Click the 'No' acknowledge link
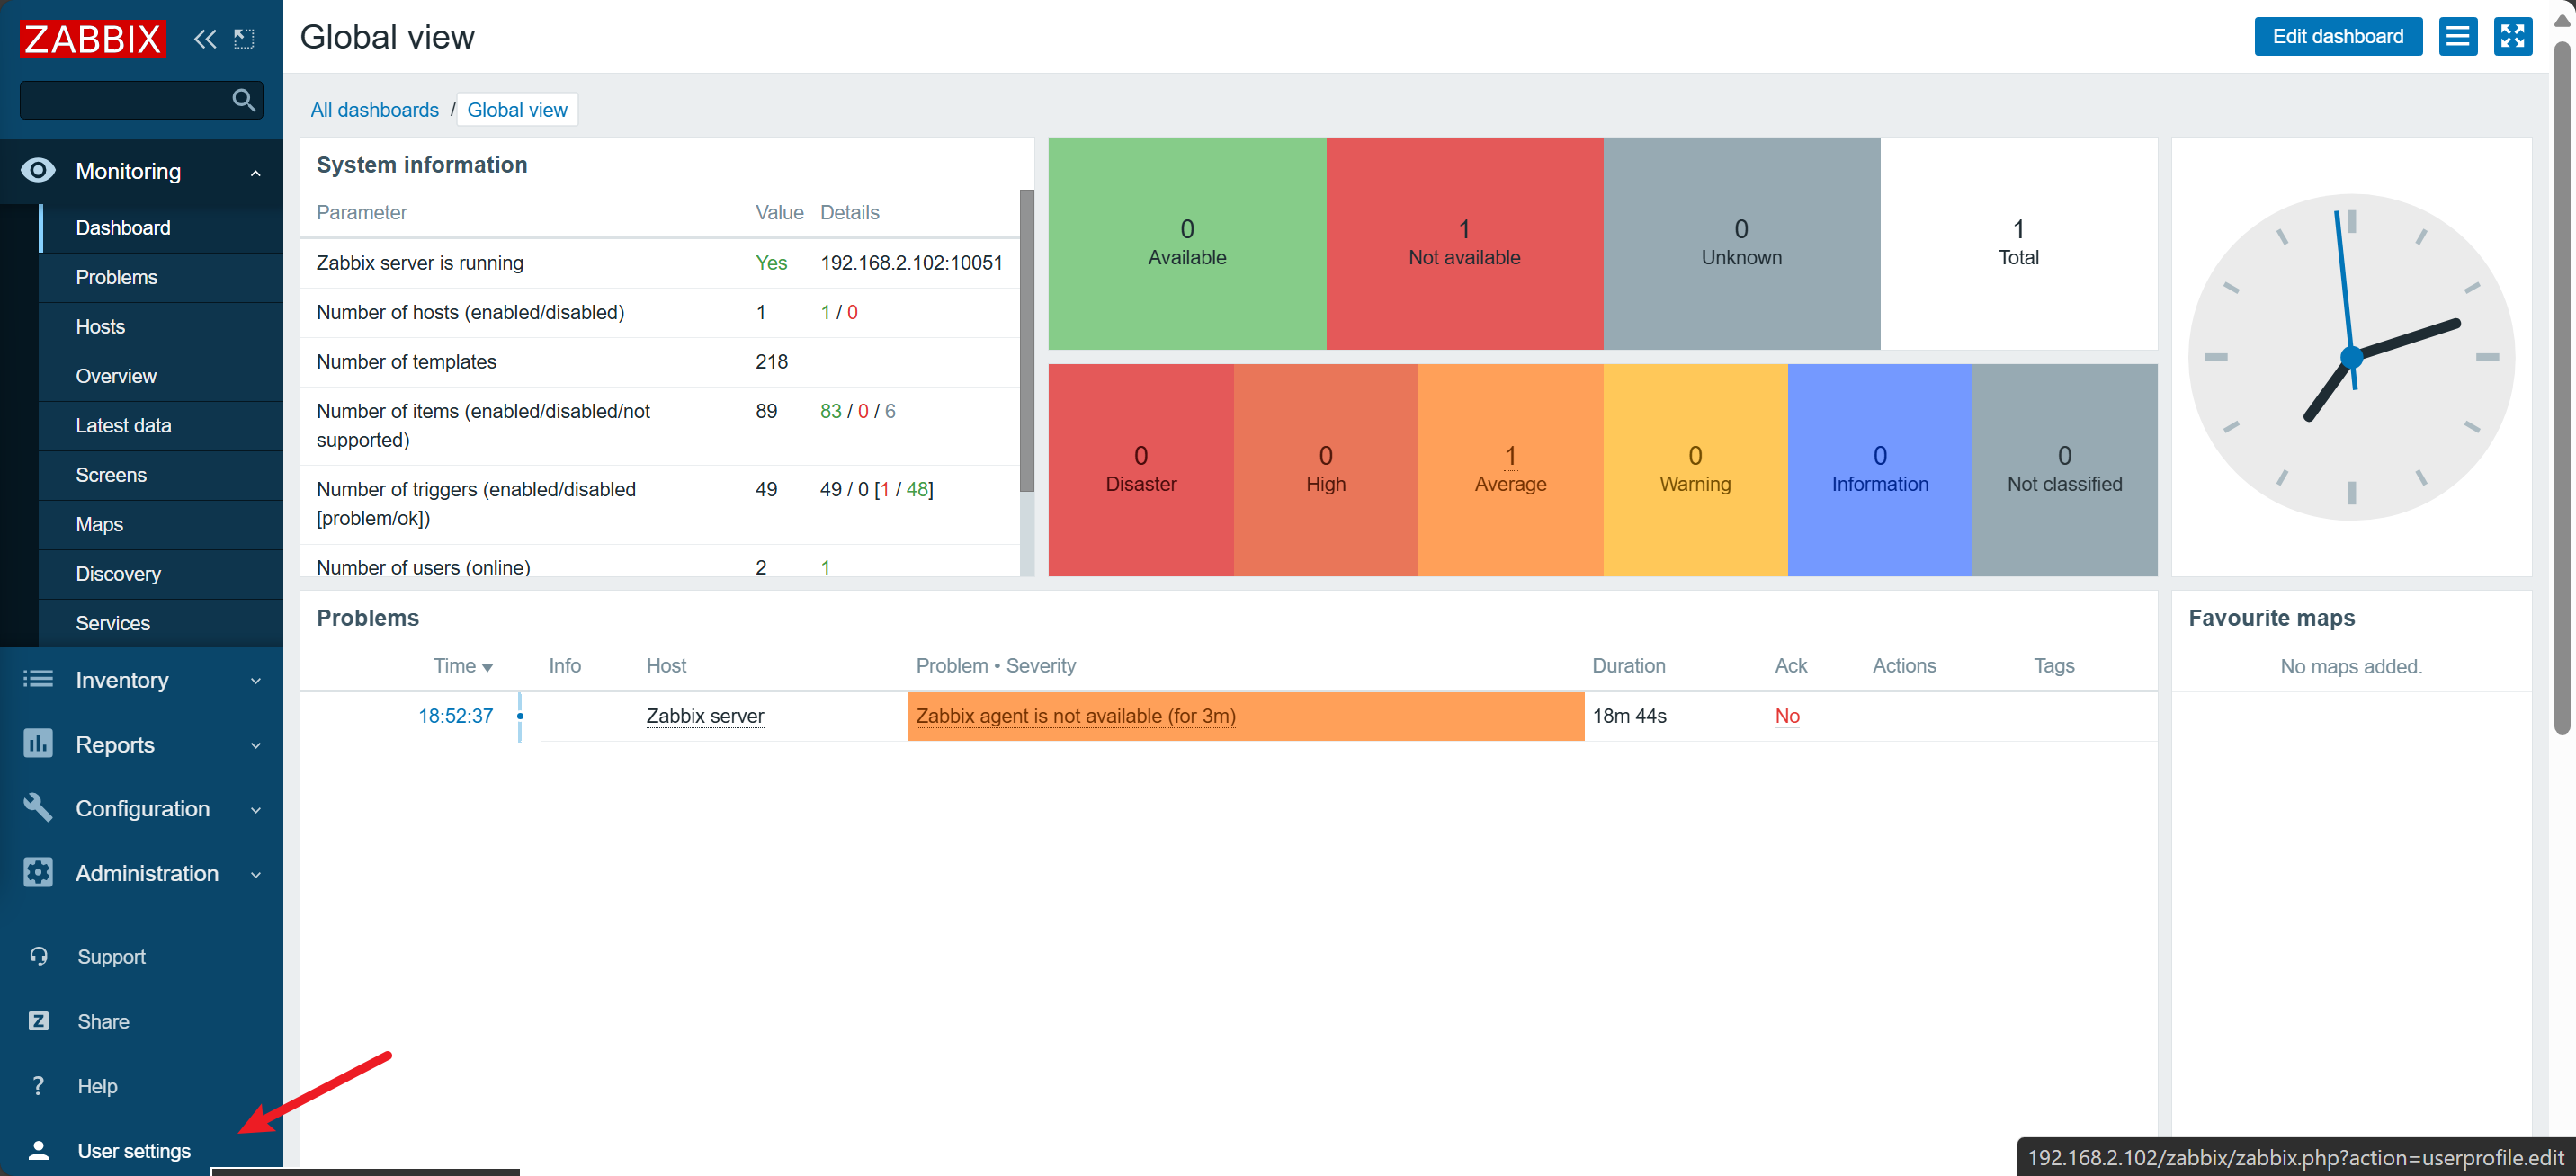 click(1787, 716)
